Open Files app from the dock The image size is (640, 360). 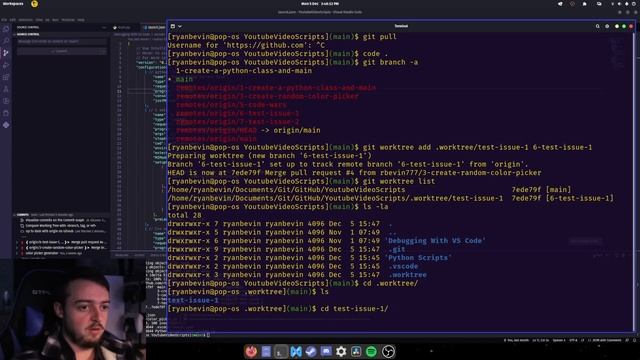point(266,351)
